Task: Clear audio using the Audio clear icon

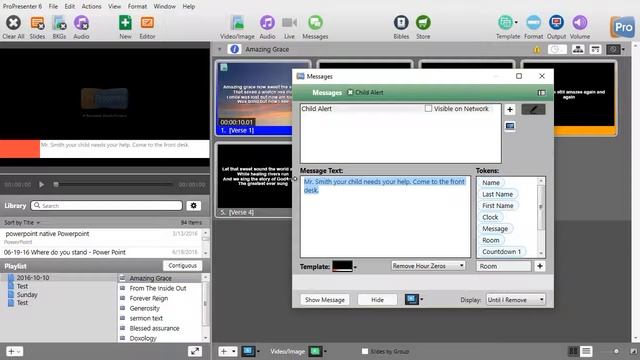Action: 81,23
